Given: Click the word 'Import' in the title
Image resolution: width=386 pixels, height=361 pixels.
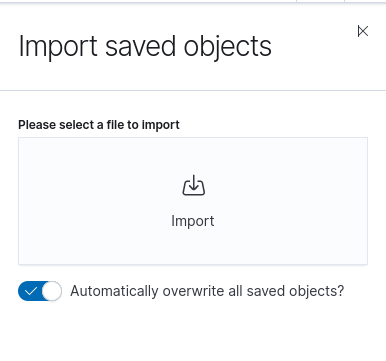Looking at the screenshot, I should pyautogui.click(x=58, y=47).
